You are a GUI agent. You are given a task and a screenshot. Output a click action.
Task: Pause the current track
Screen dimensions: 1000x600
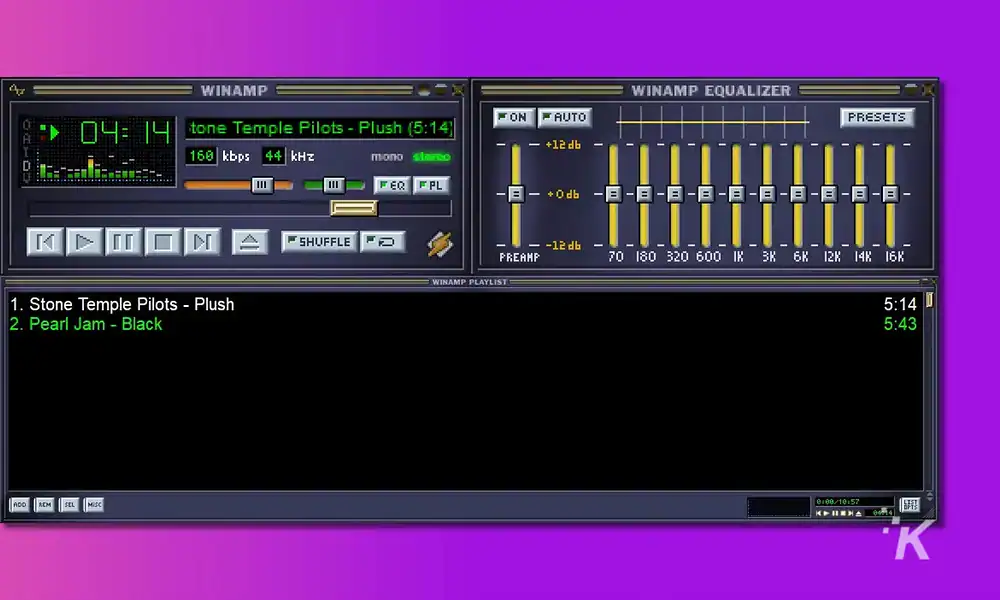[x=124, y=242]
